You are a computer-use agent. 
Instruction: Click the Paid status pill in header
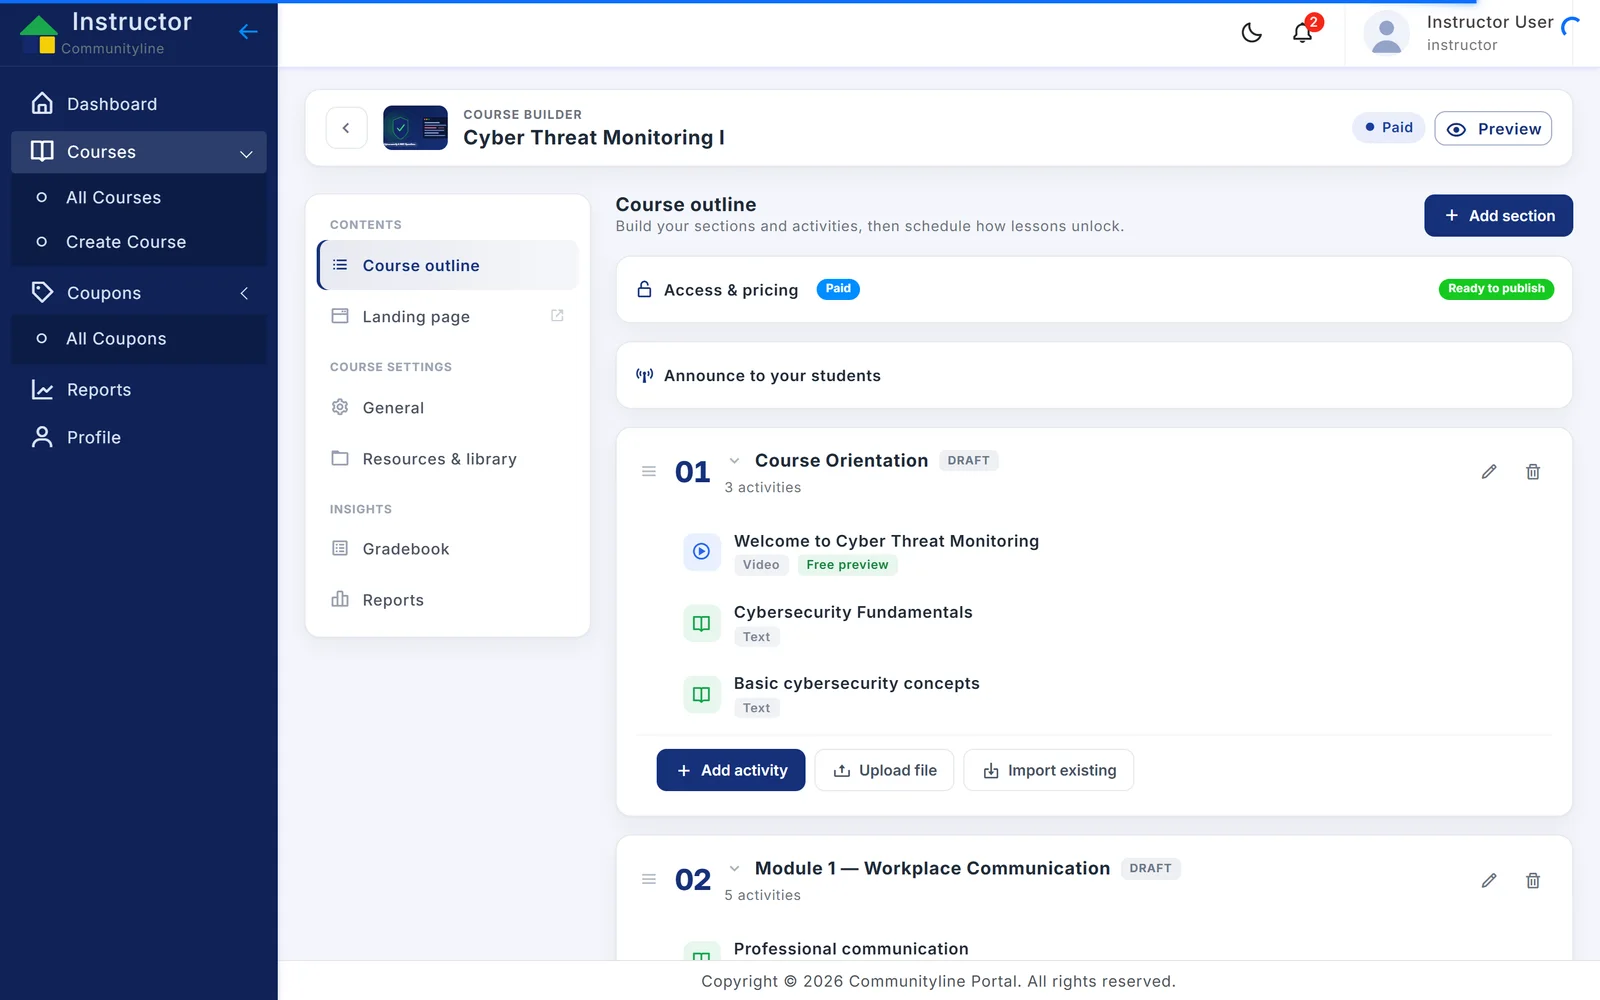pos(1388,128)
